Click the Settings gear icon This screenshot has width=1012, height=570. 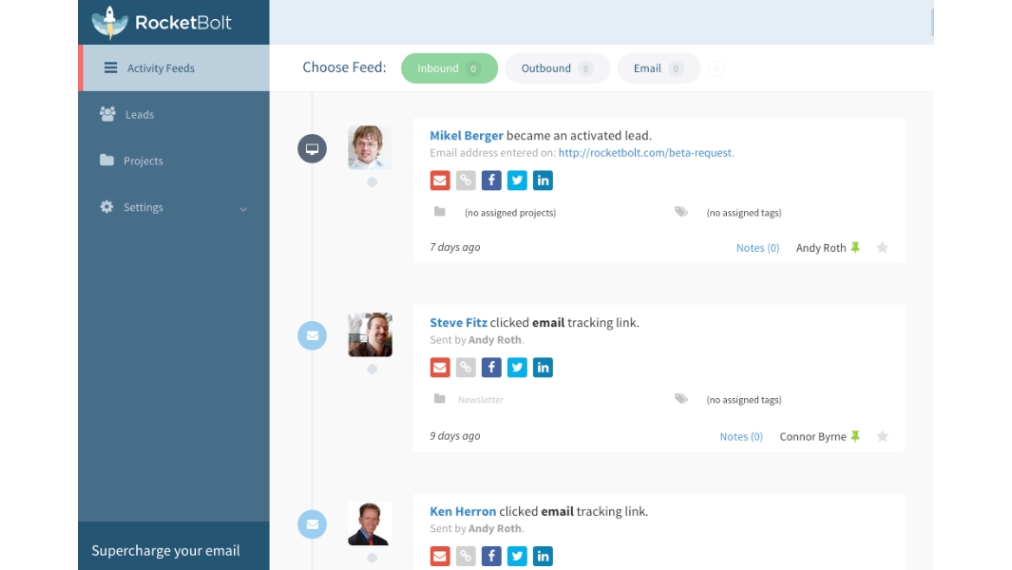point(106,207)
